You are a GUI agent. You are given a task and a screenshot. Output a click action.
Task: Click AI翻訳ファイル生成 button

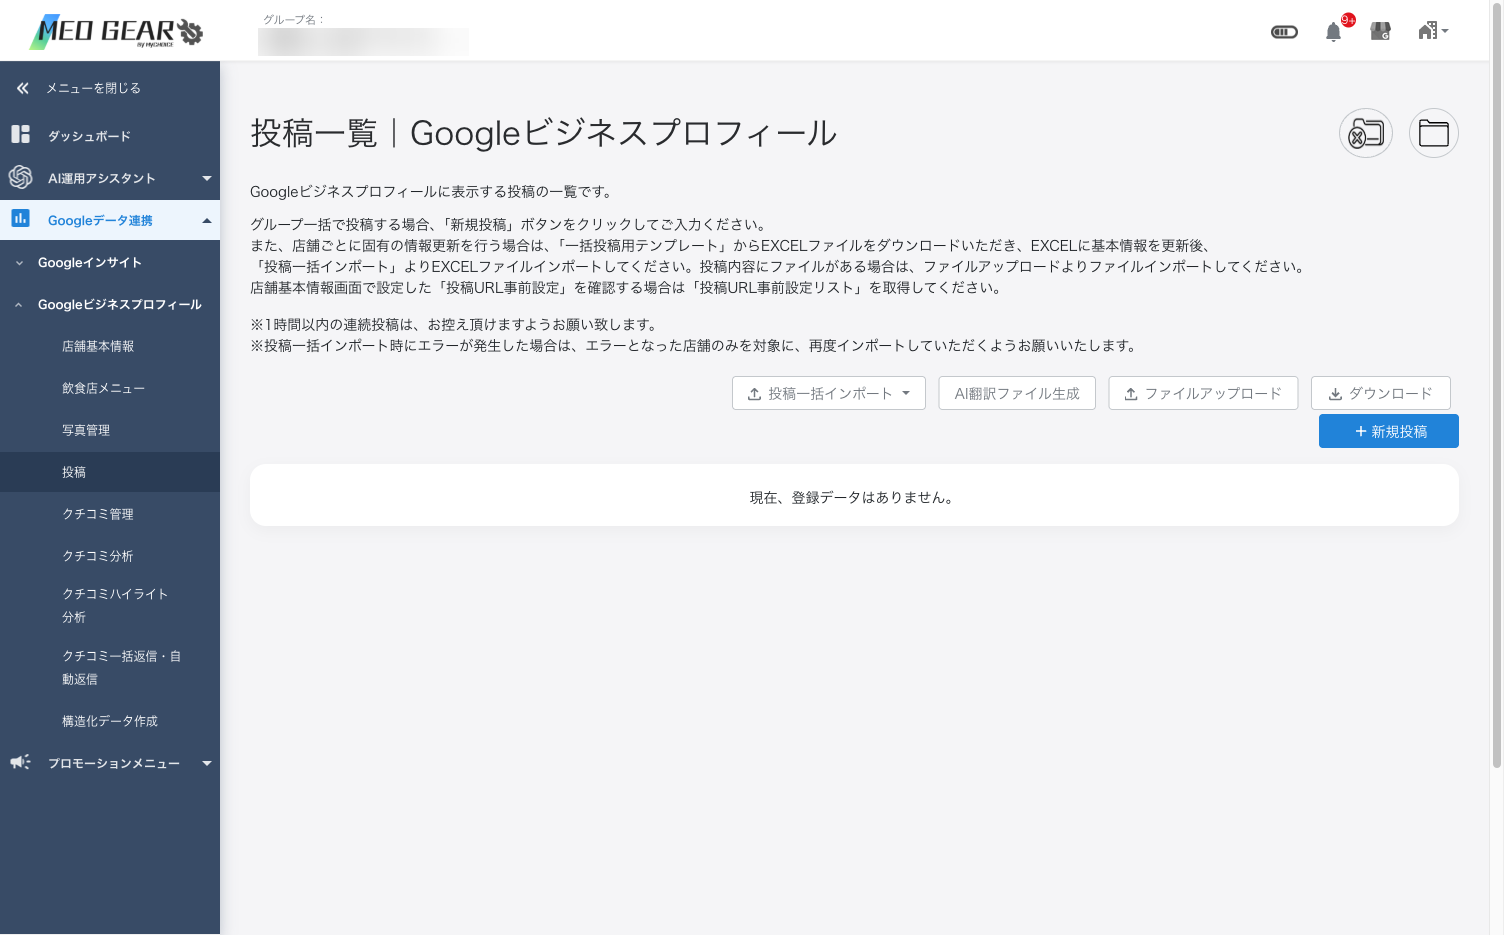point(1017,393)
